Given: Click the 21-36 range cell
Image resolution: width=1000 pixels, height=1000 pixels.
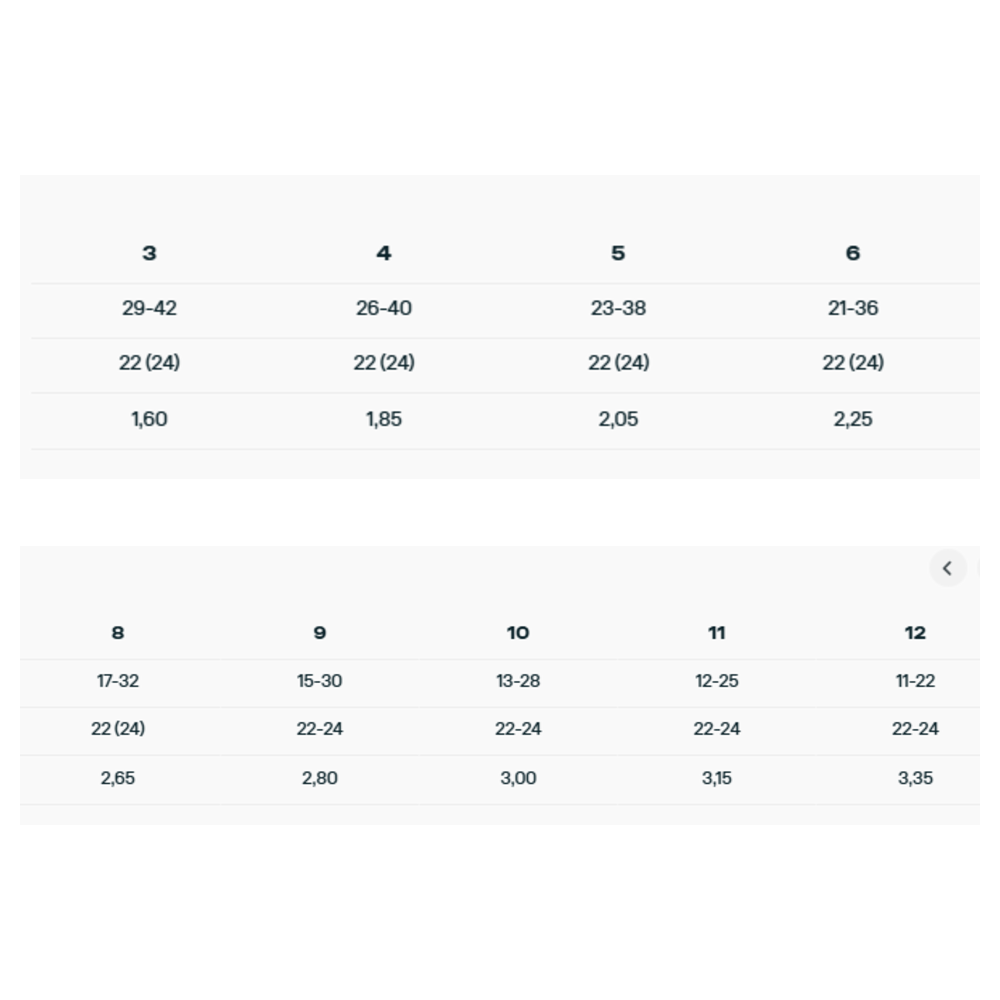Looking at the screenshot, I should [x=853, y=308].
